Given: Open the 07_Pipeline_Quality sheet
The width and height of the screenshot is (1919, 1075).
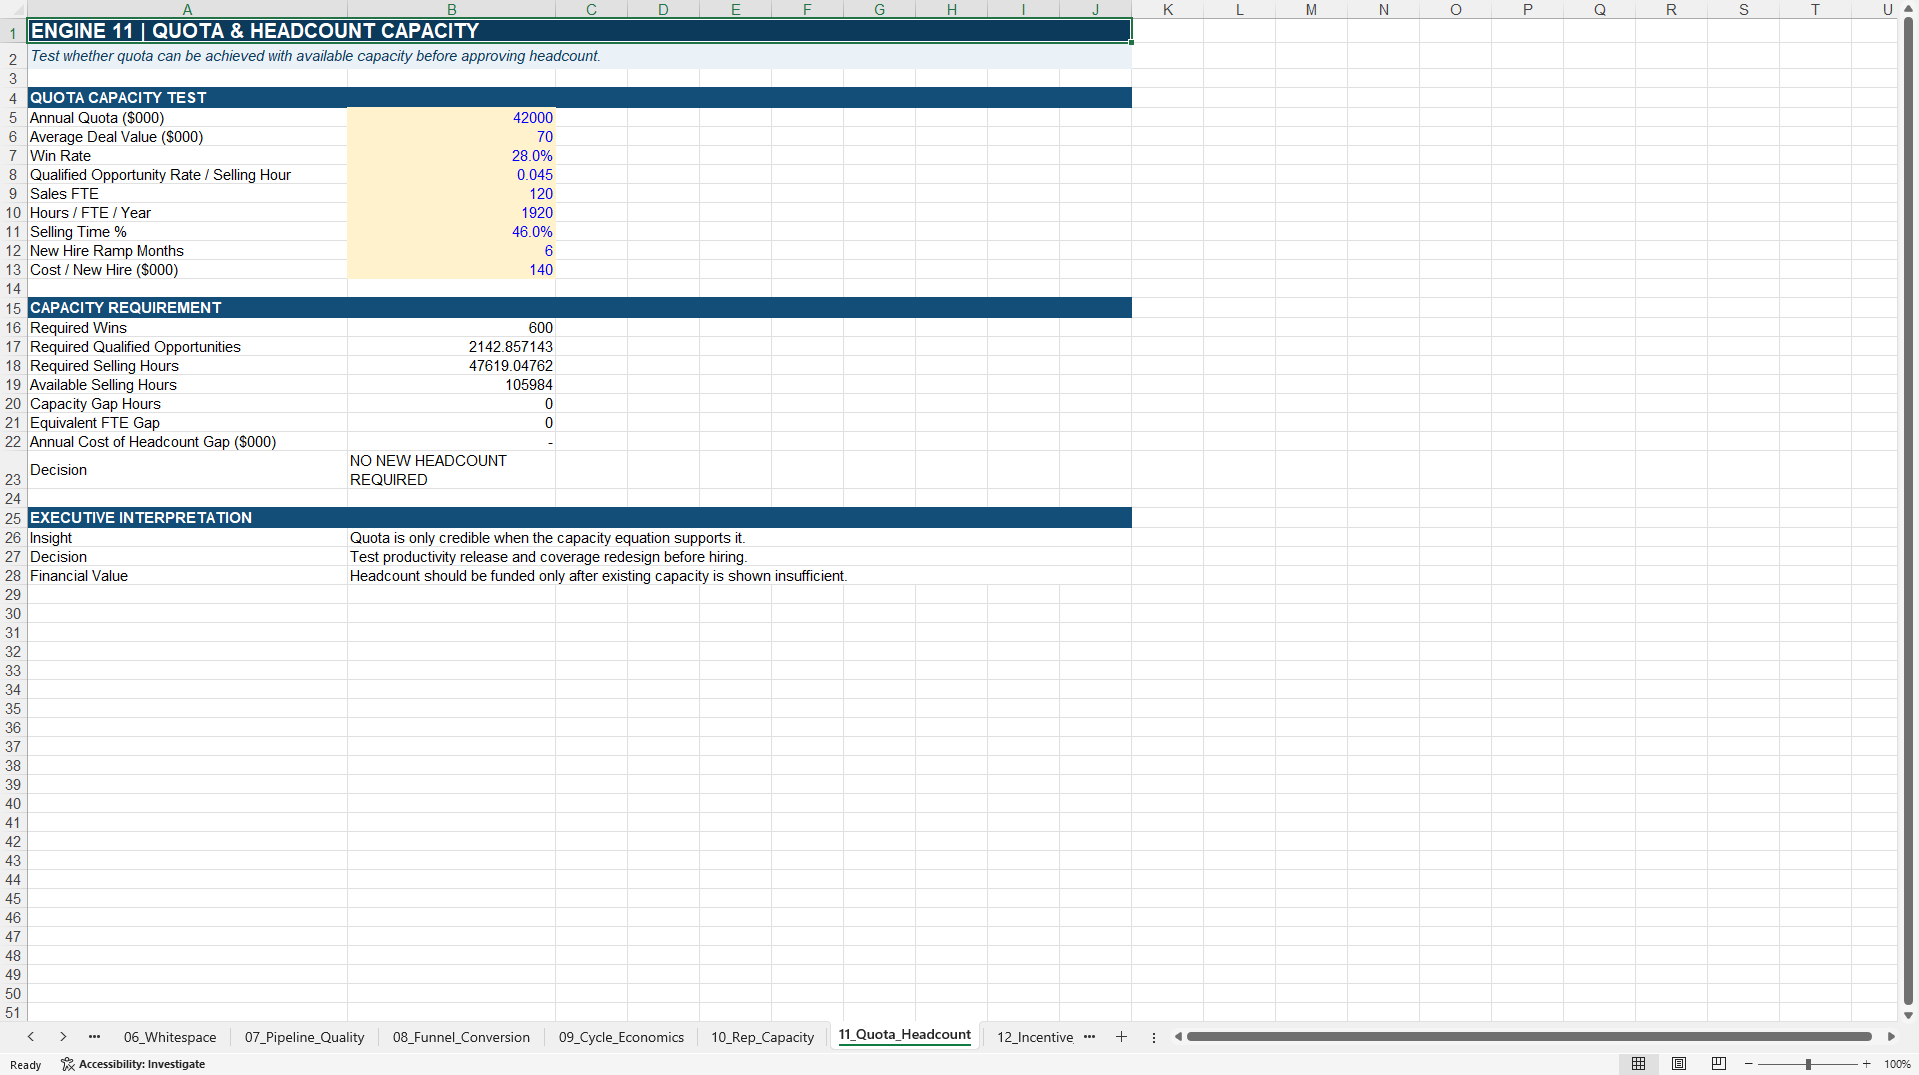Looking at the screenshot, I should pos(304,1037).
